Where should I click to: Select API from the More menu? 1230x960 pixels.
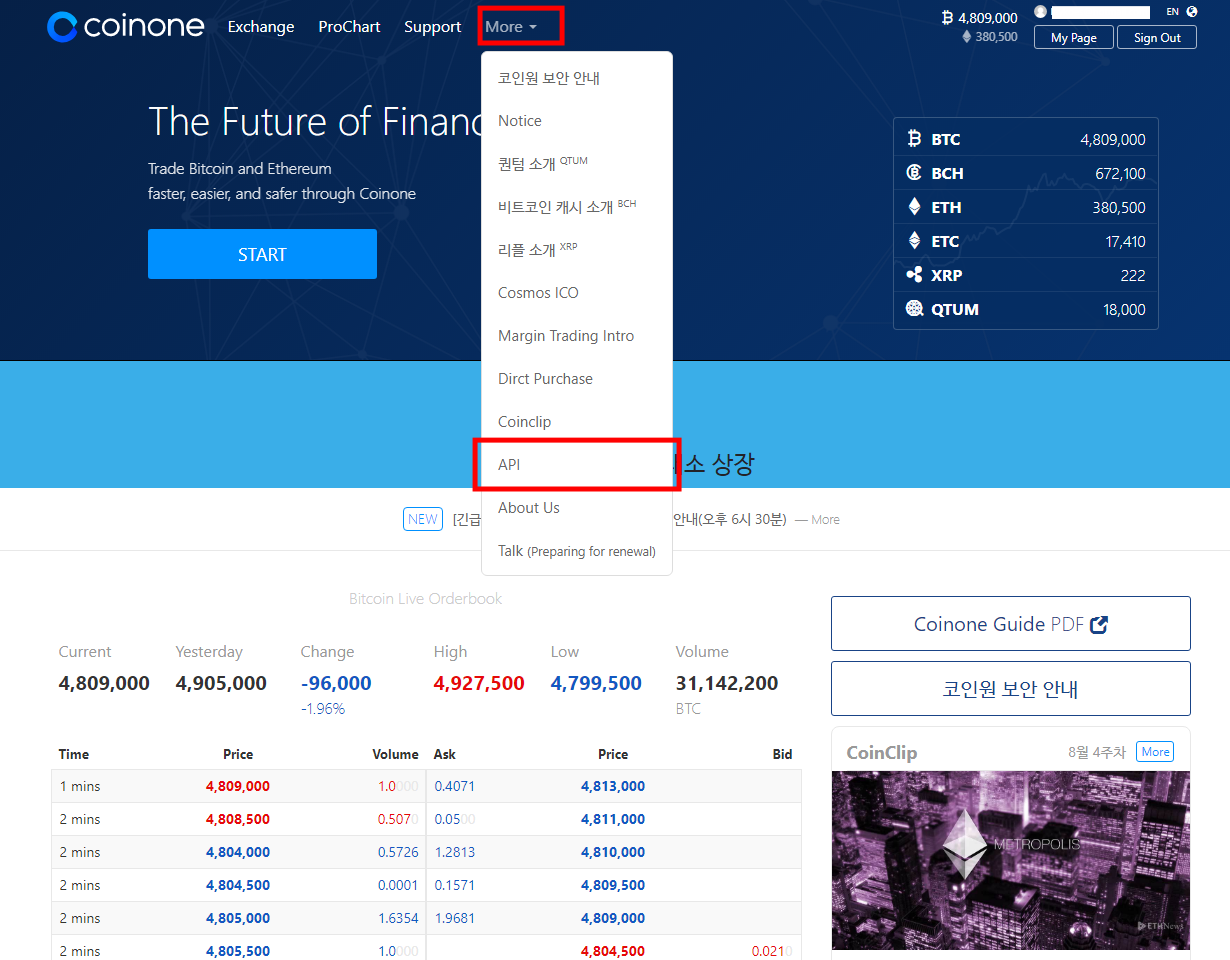509,464
